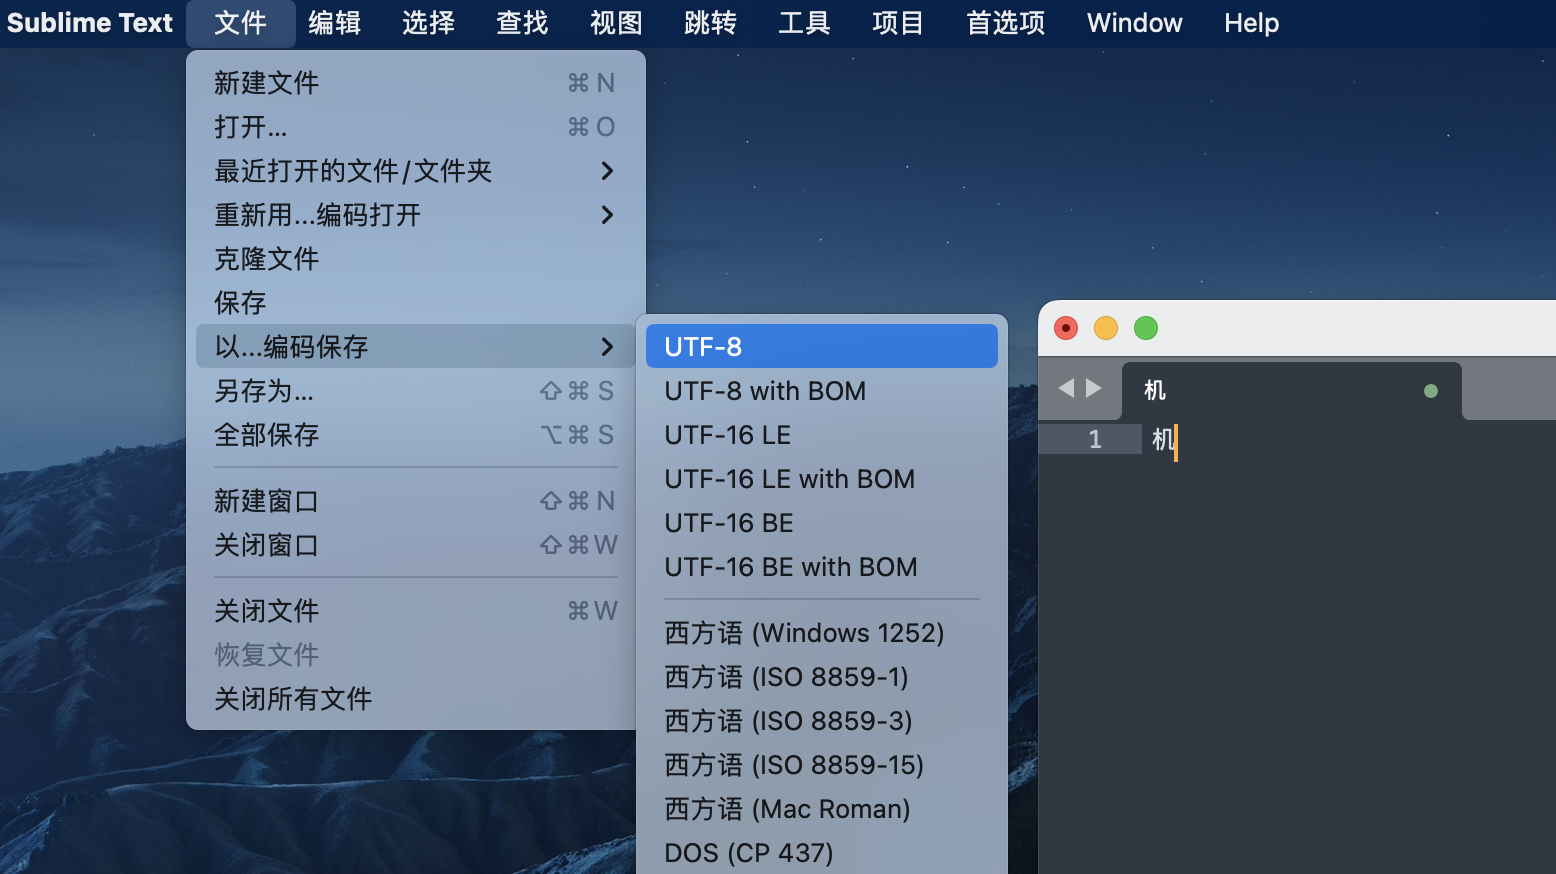Choose 关闭所有文件 menu item
Screen dimensions: 1556x874
(x=415, y=699)
